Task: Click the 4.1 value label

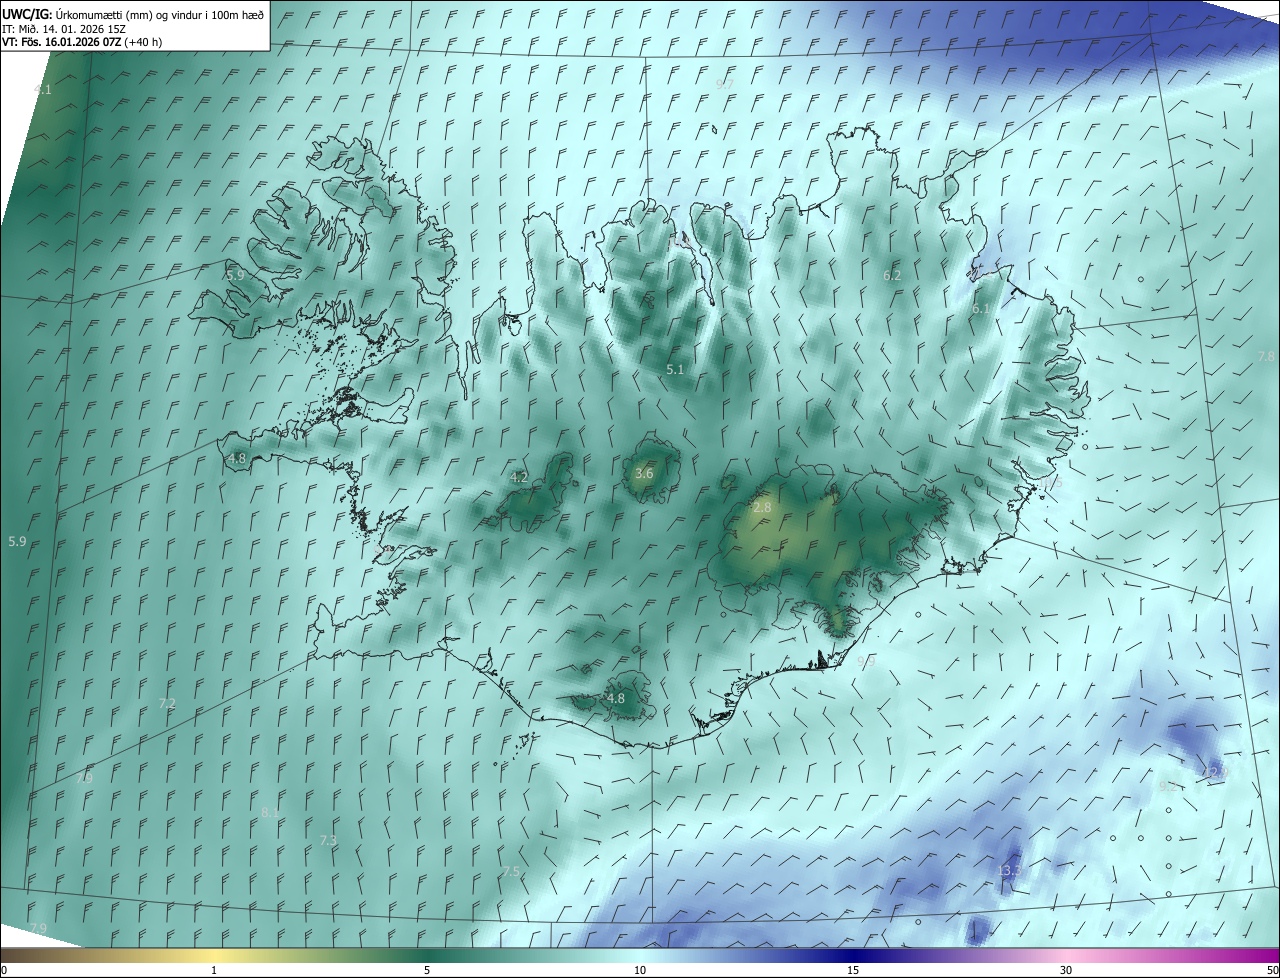Action: [43, 90]
